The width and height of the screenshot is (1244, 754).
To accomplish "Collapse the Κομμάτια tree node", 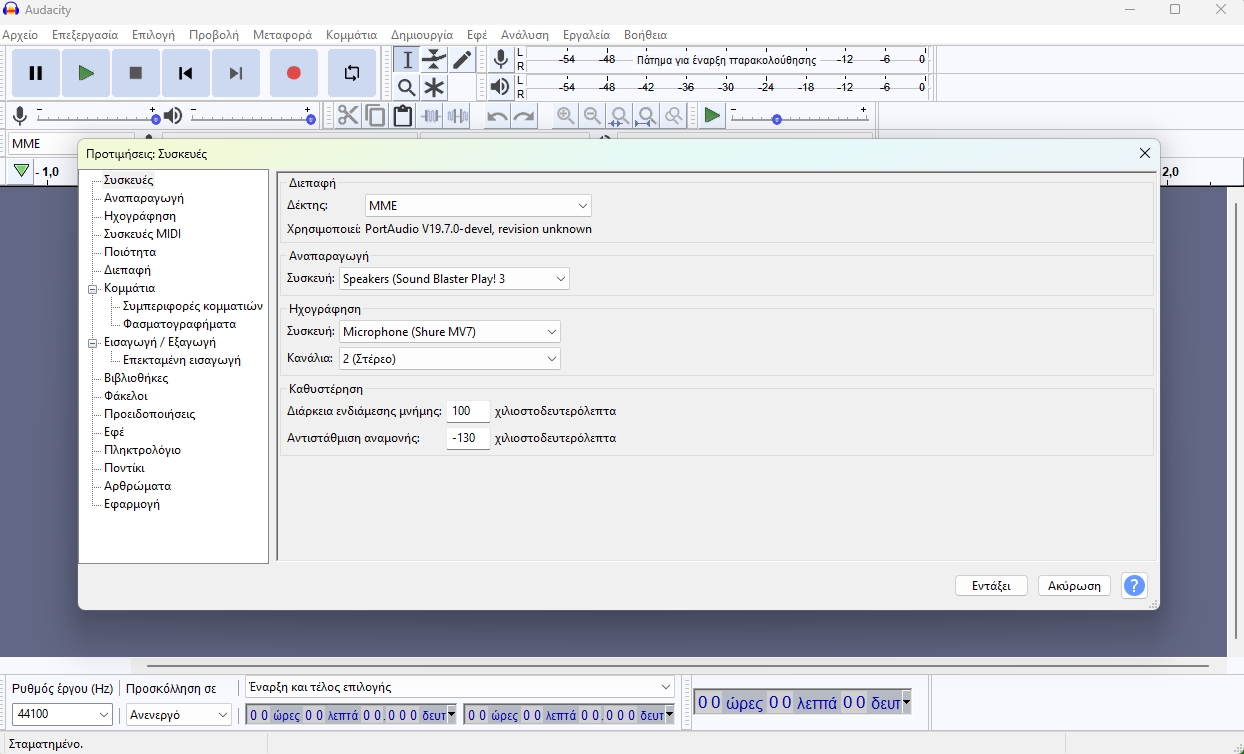I will click(x=92, y=288).
